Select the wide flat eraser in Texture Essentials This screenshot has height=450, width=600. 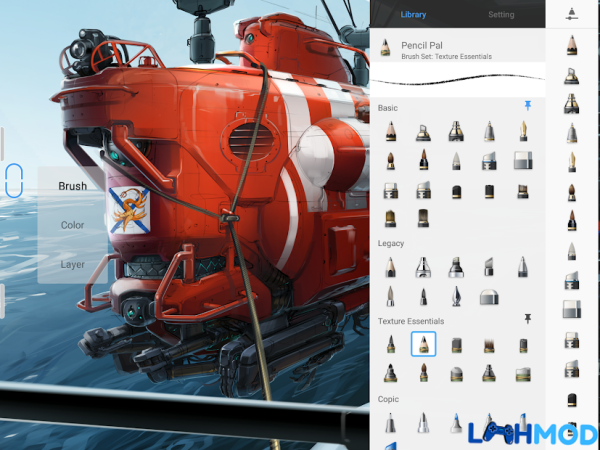point(523,375)
